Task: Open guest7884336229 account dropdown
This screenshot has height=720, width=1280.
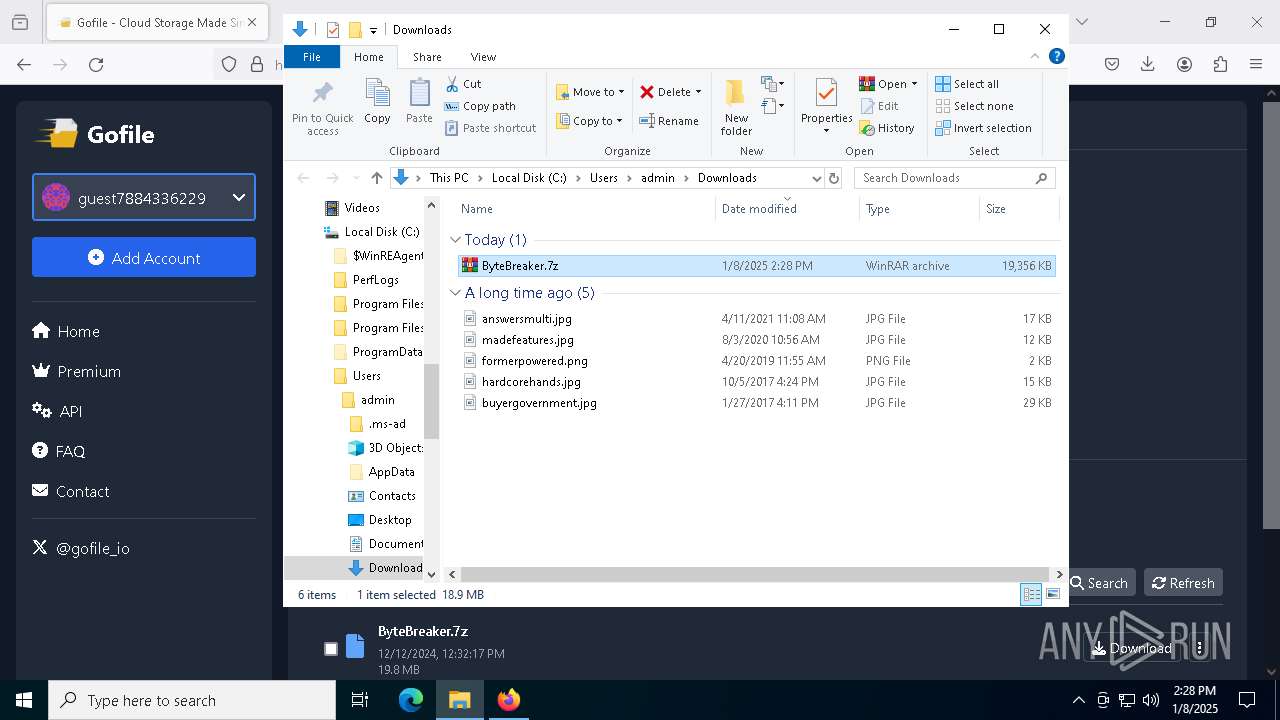Action: (x=144, y=197)
